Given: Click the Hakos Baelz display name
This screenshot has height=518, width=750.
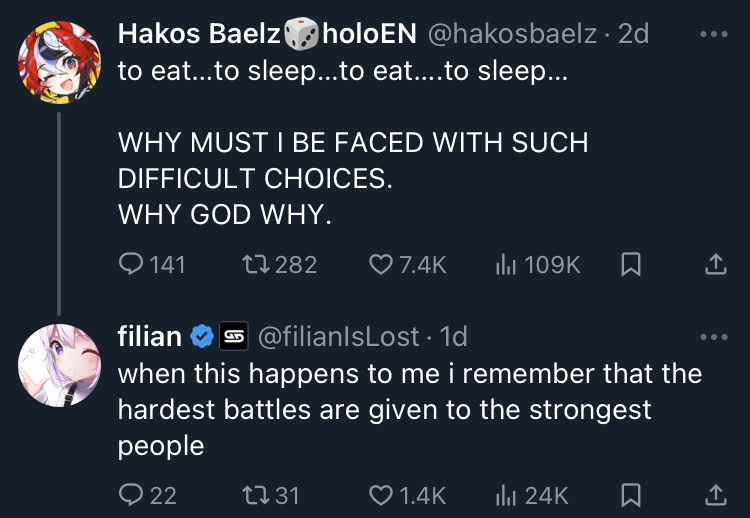Looking at the screenshot, I should (x=200, y=34).
